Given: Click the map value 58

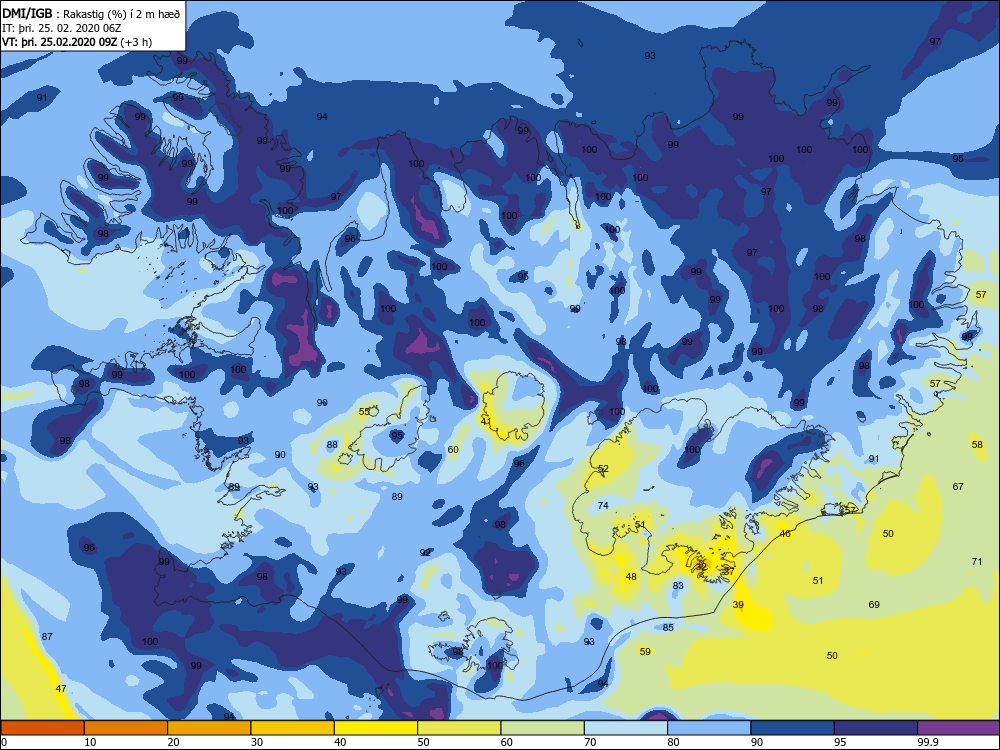Looking at the screenshot, I should coord(977,445).
